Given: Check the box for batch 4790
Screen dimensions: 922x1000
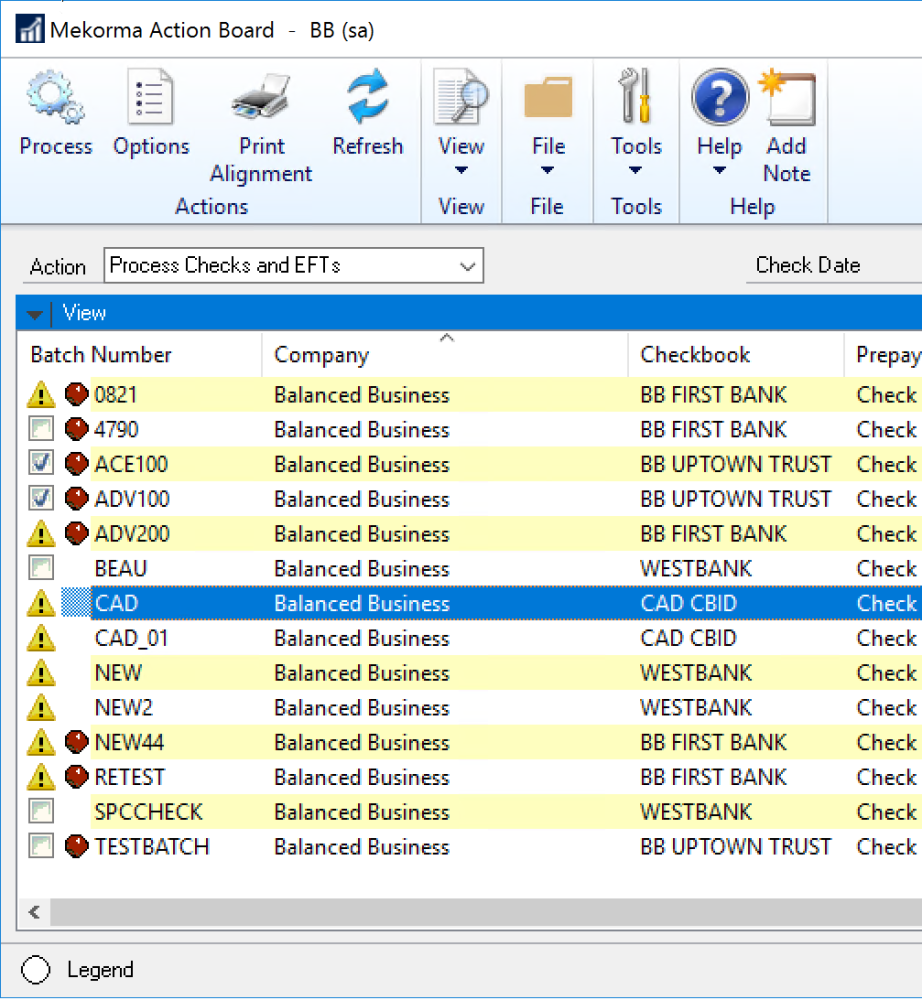Looking at the screenshot, I should click(41, 429).
